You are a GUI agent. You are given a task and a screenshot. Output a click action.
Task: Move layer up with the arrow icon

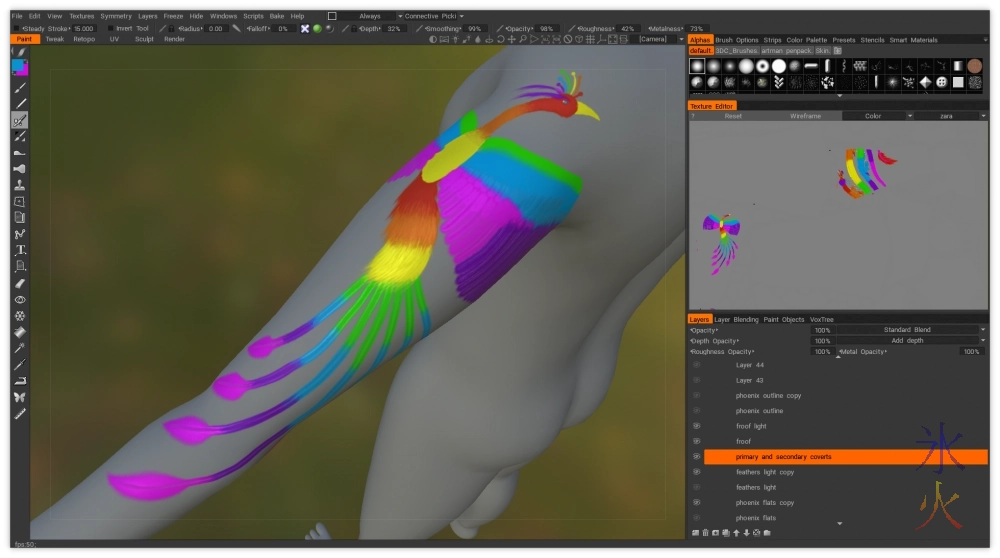(x=736, y=532)
